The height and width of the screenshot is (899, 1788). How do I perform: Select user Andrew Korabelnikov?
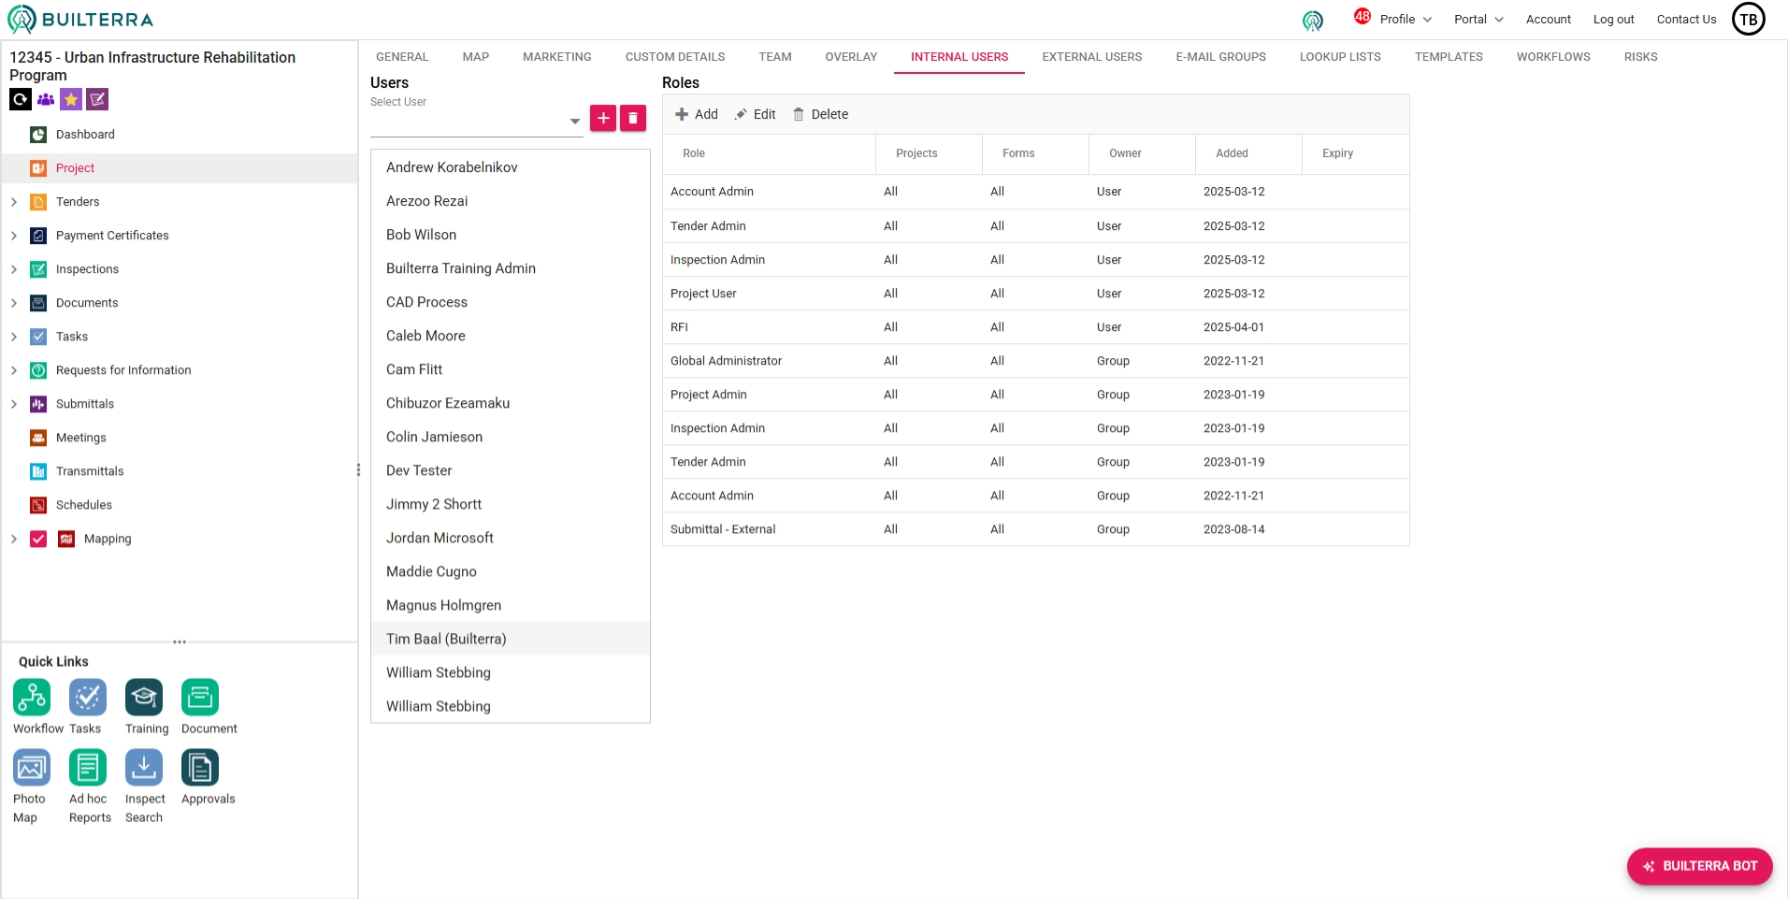point(510,167)
